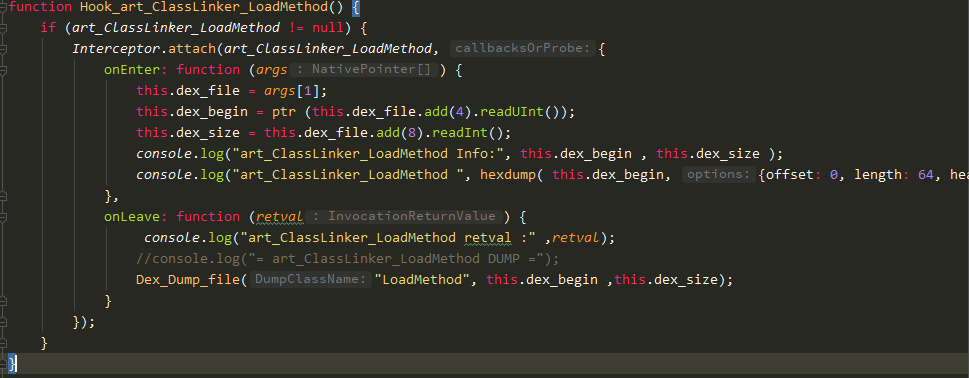Click the length value 64
This screenshot has height=378, width=969.
tap(925, 175)
